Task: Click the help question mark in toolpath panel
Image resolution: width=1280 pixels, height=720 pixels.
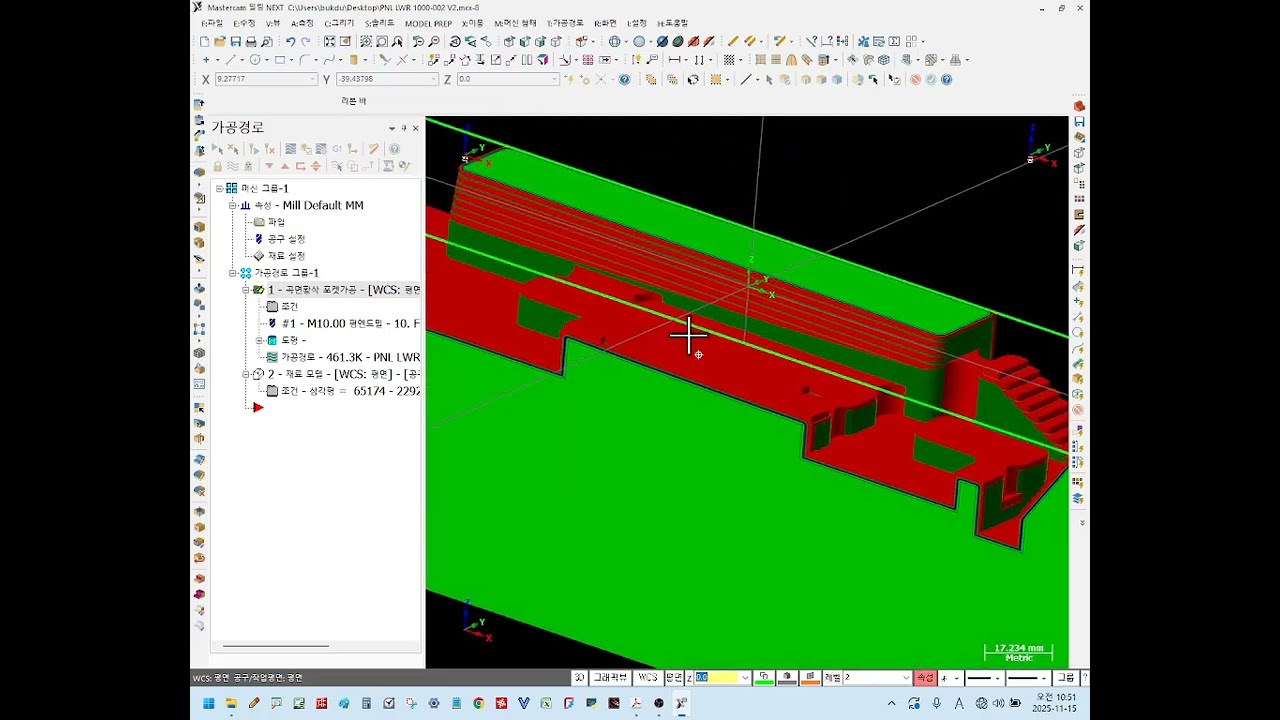Action: click(394, 149)
